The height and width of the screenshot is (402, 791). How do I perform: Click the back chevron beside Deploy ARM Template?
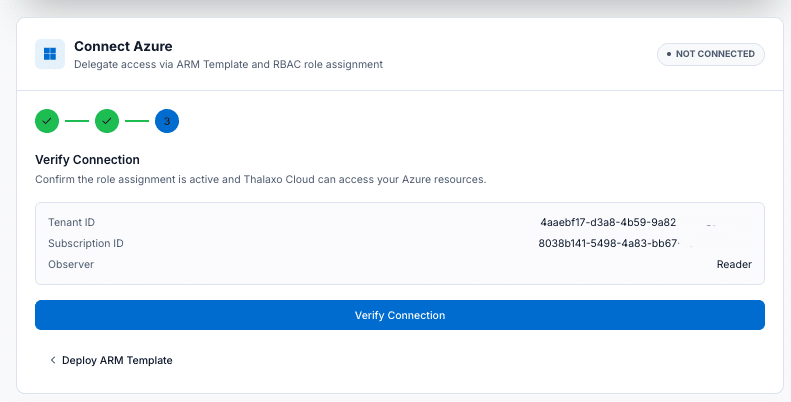[x=52, y=360]
